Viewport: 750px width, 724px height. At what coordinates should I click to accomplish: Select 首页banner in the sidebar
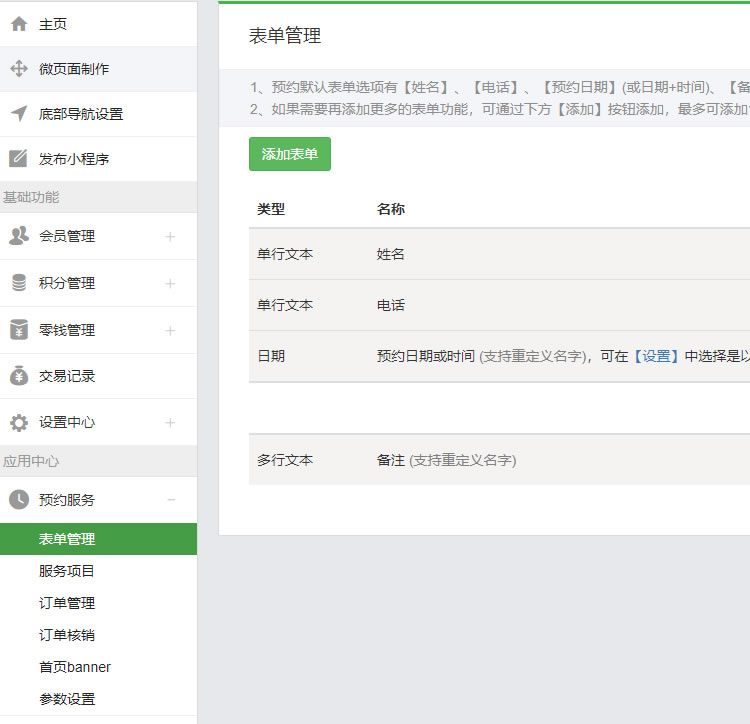(75, 667)
